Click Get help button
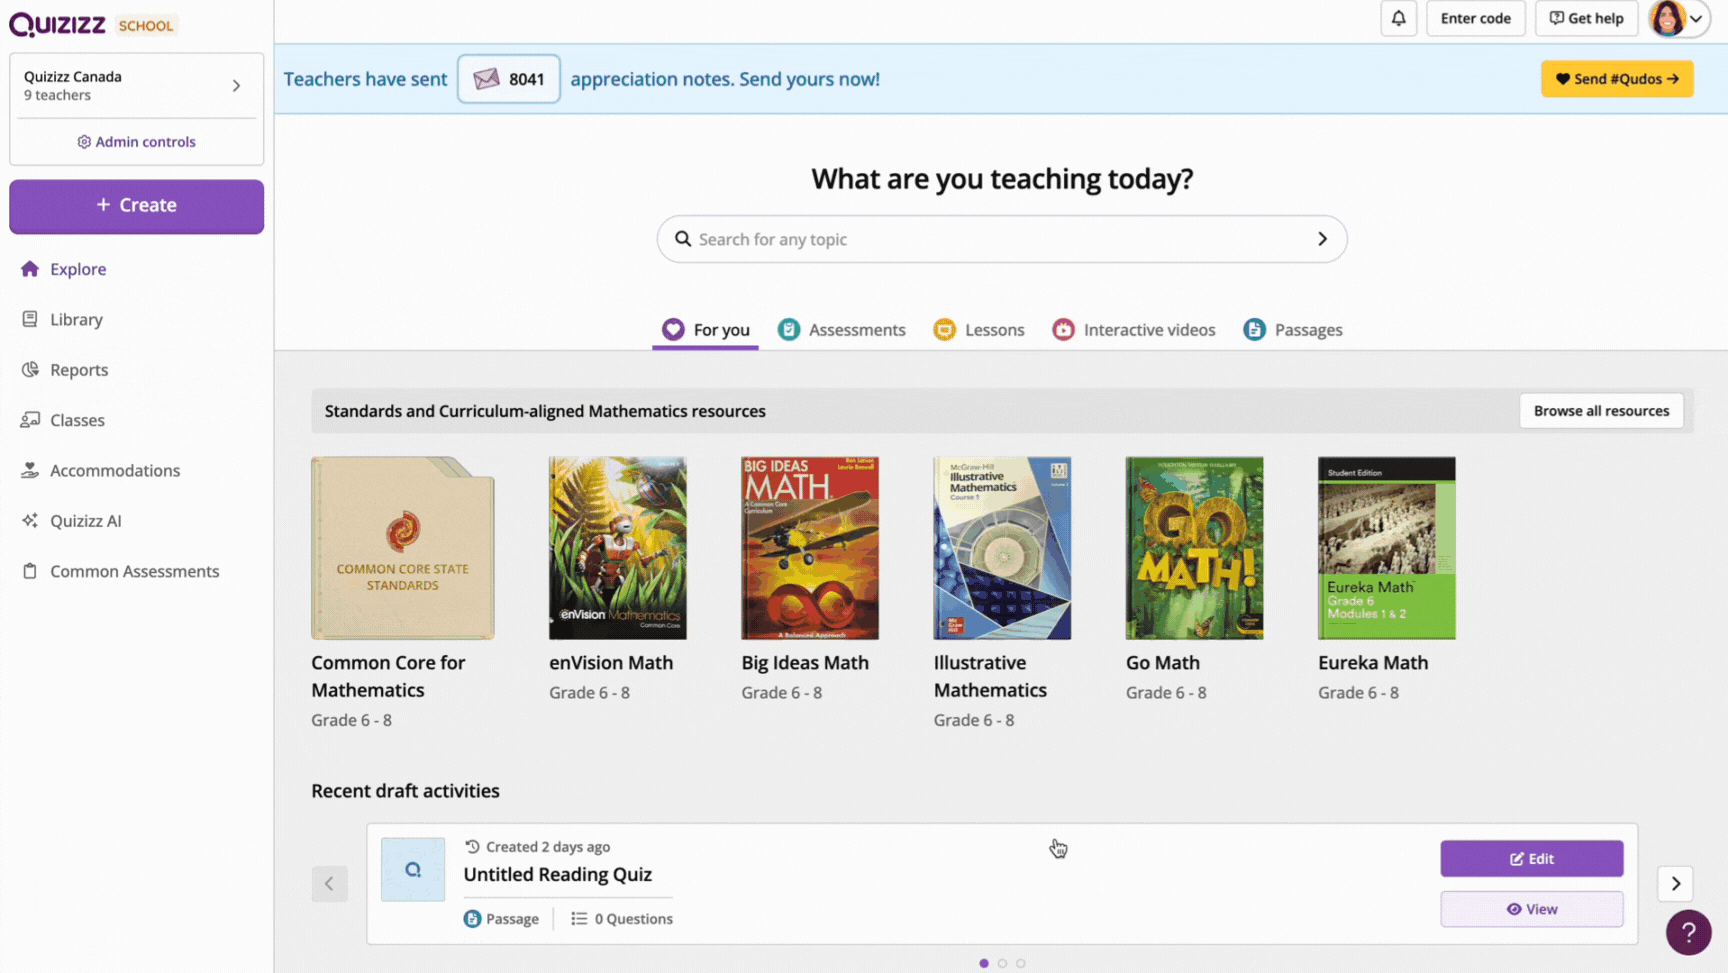Screen dimensions: 1728x973 pyautogui.click(x=1586, y=18)
